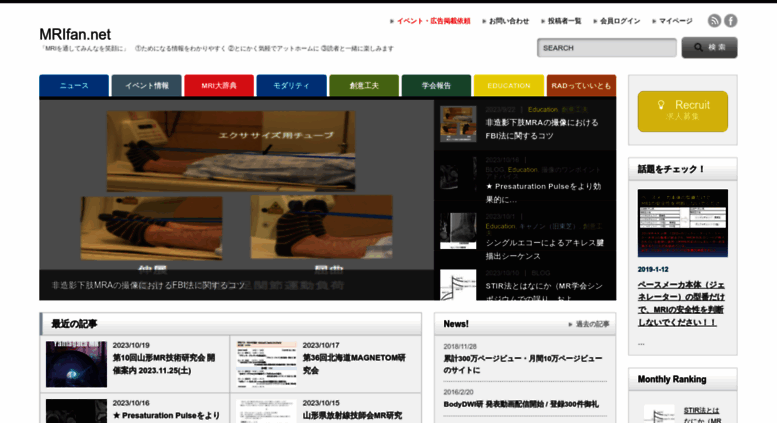Open BodyDWI研 発表動画配信開始 news item
The image size is (777, 423).
[x=521, y=404]
